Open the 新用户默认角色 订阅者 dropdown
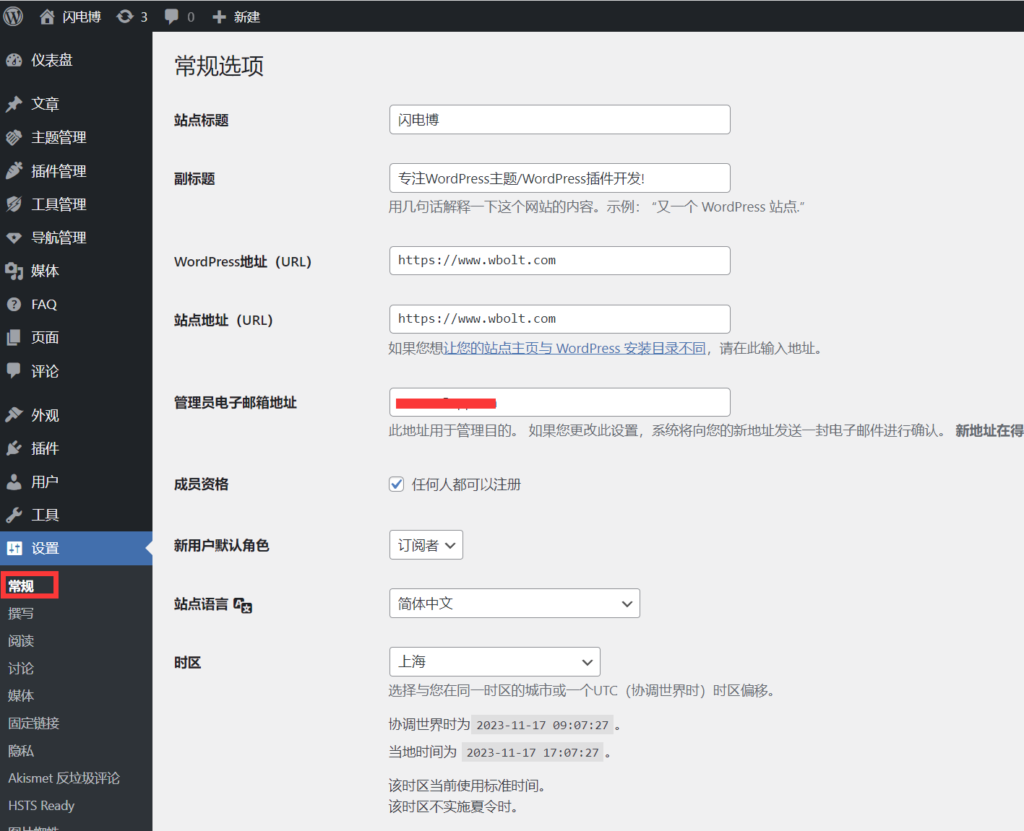Viewport: 1024px width, 831px height. coord(426,545)
